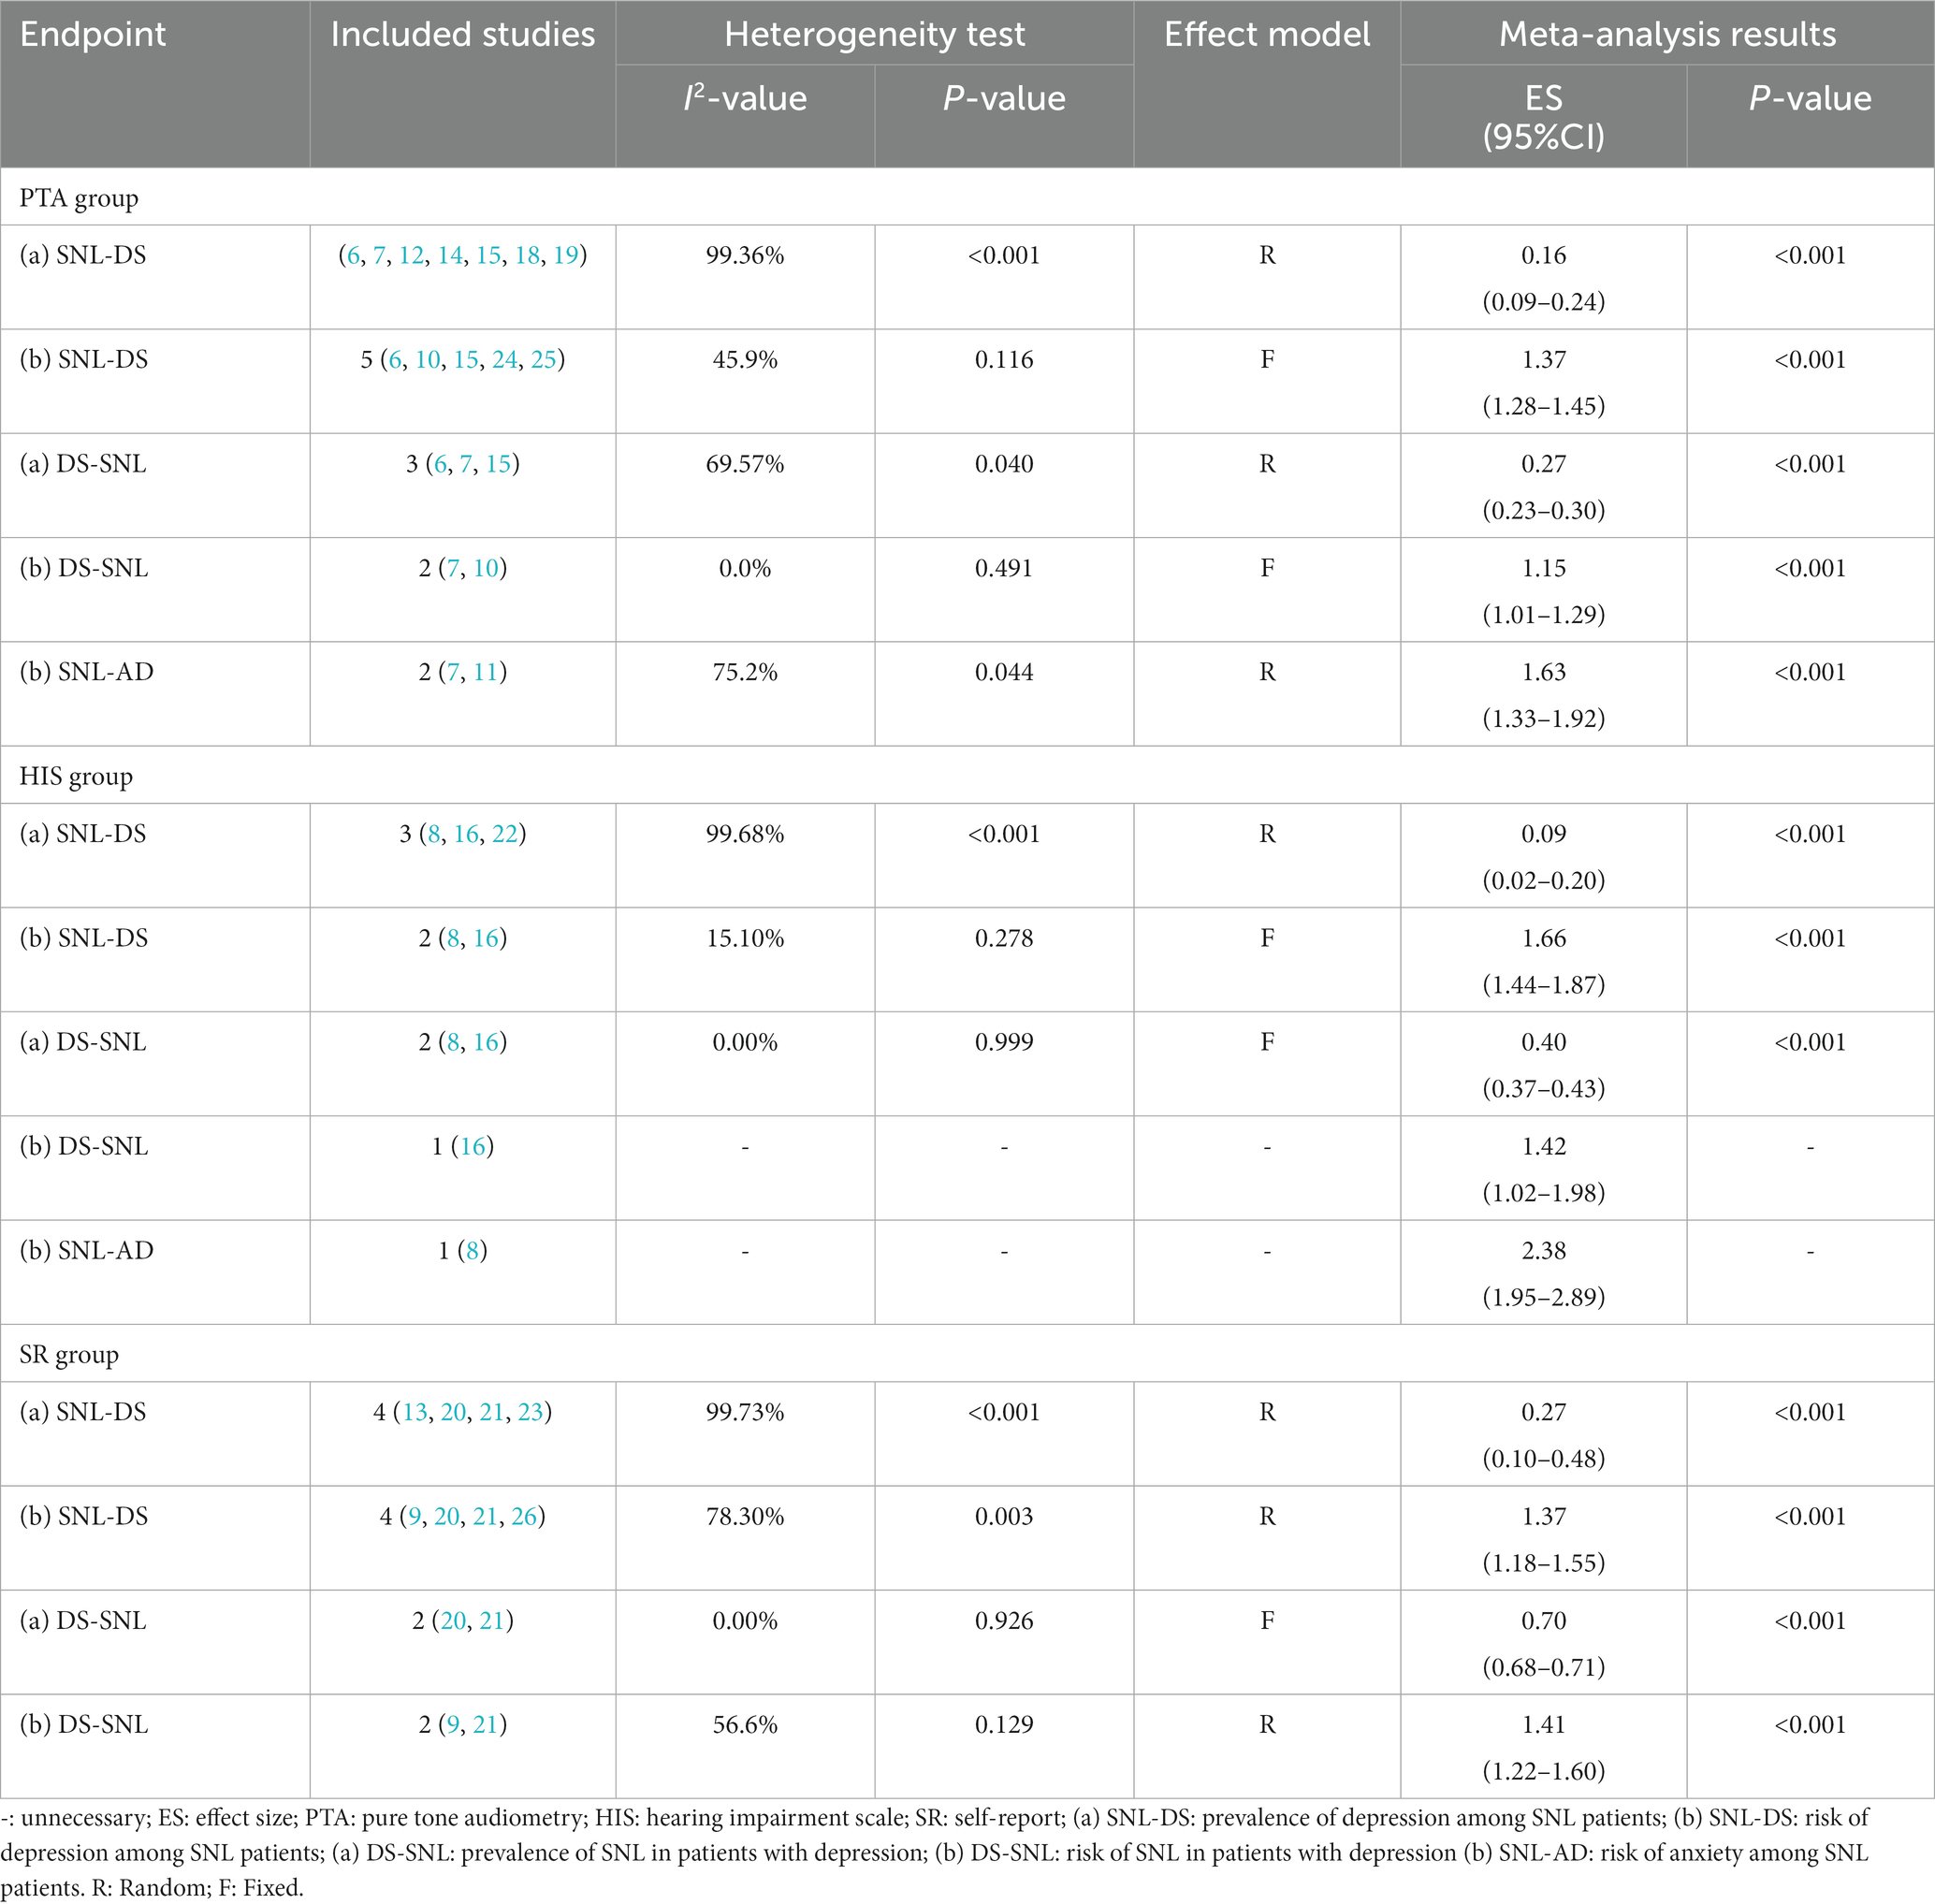Click the 75.2% I² value
The width and height of the screenshot is (1935, 1904).
point(745,672)
